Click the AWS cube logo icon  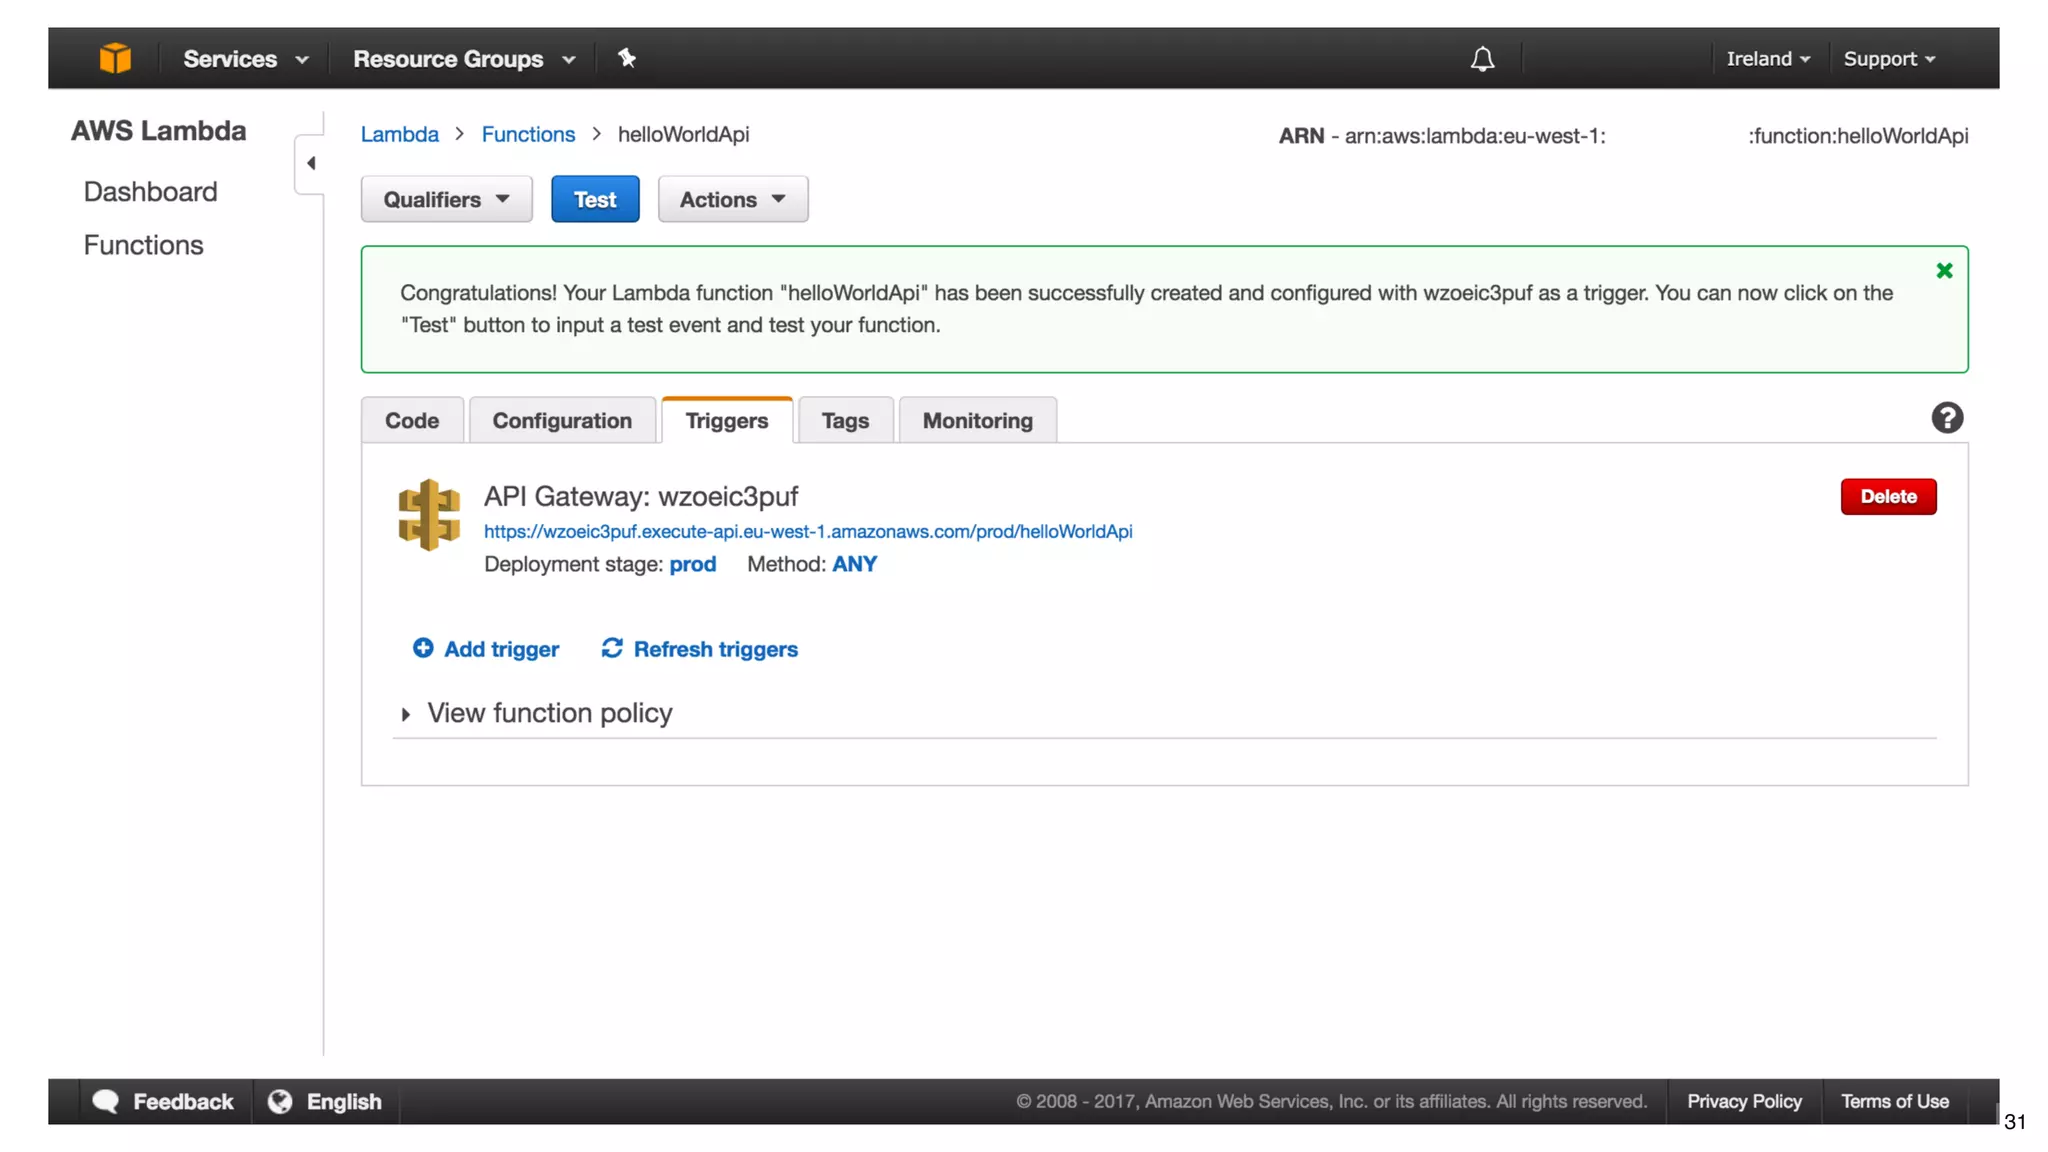[x=115, y=58]
